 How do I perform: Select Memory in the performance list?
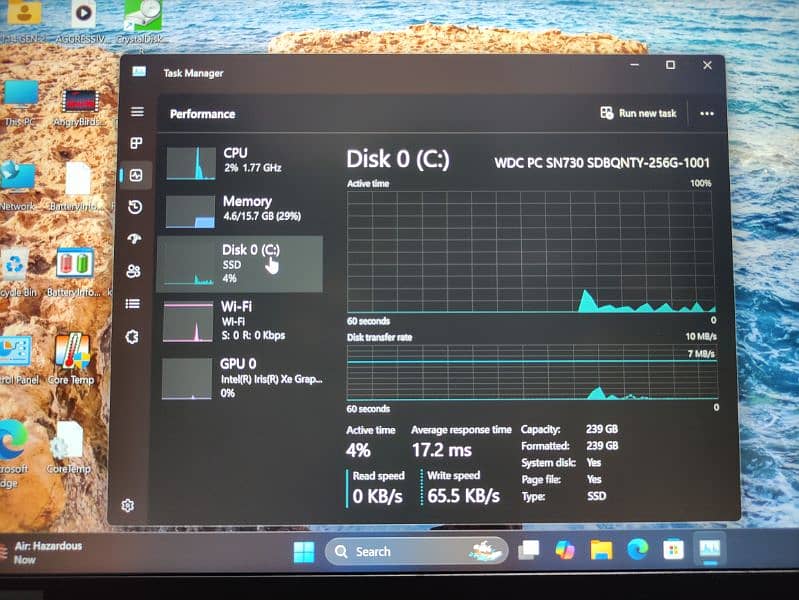click(240, 209)
